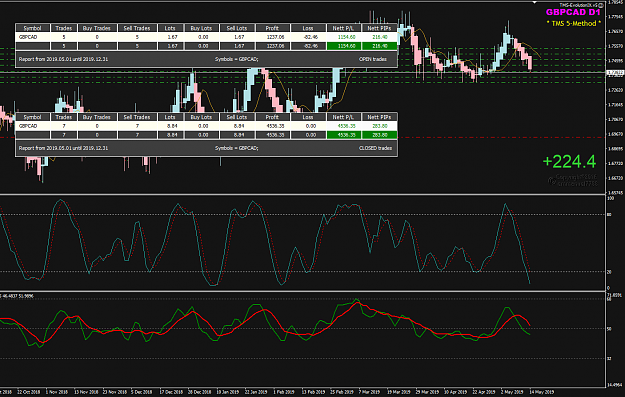Viewport: 625px width, 397px height.
Task: Click the '* TMS 5-Method *' label
Action: (x=574, y=24)
